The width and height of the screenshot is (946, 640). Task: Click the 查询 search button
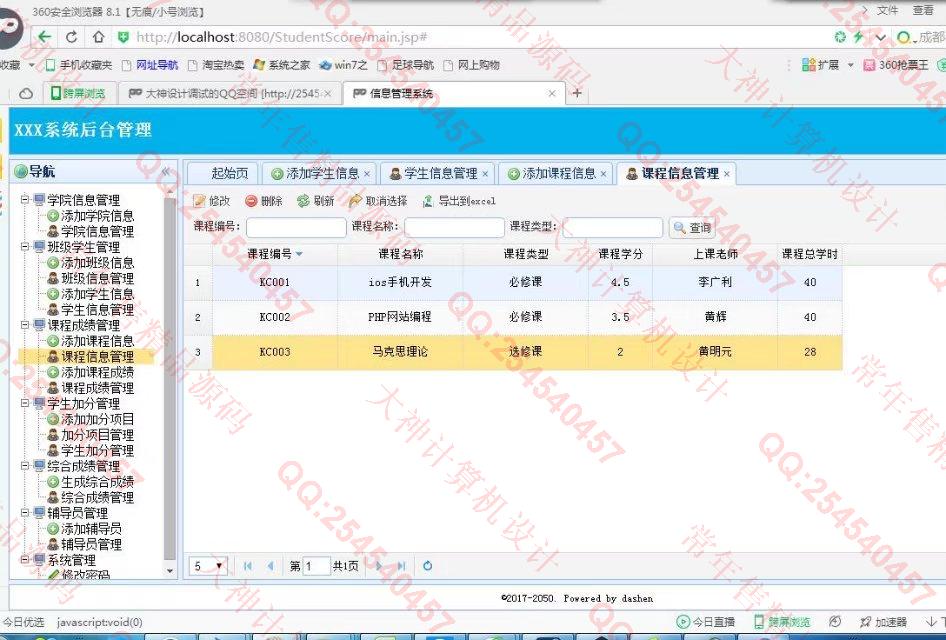click(692, 227)
